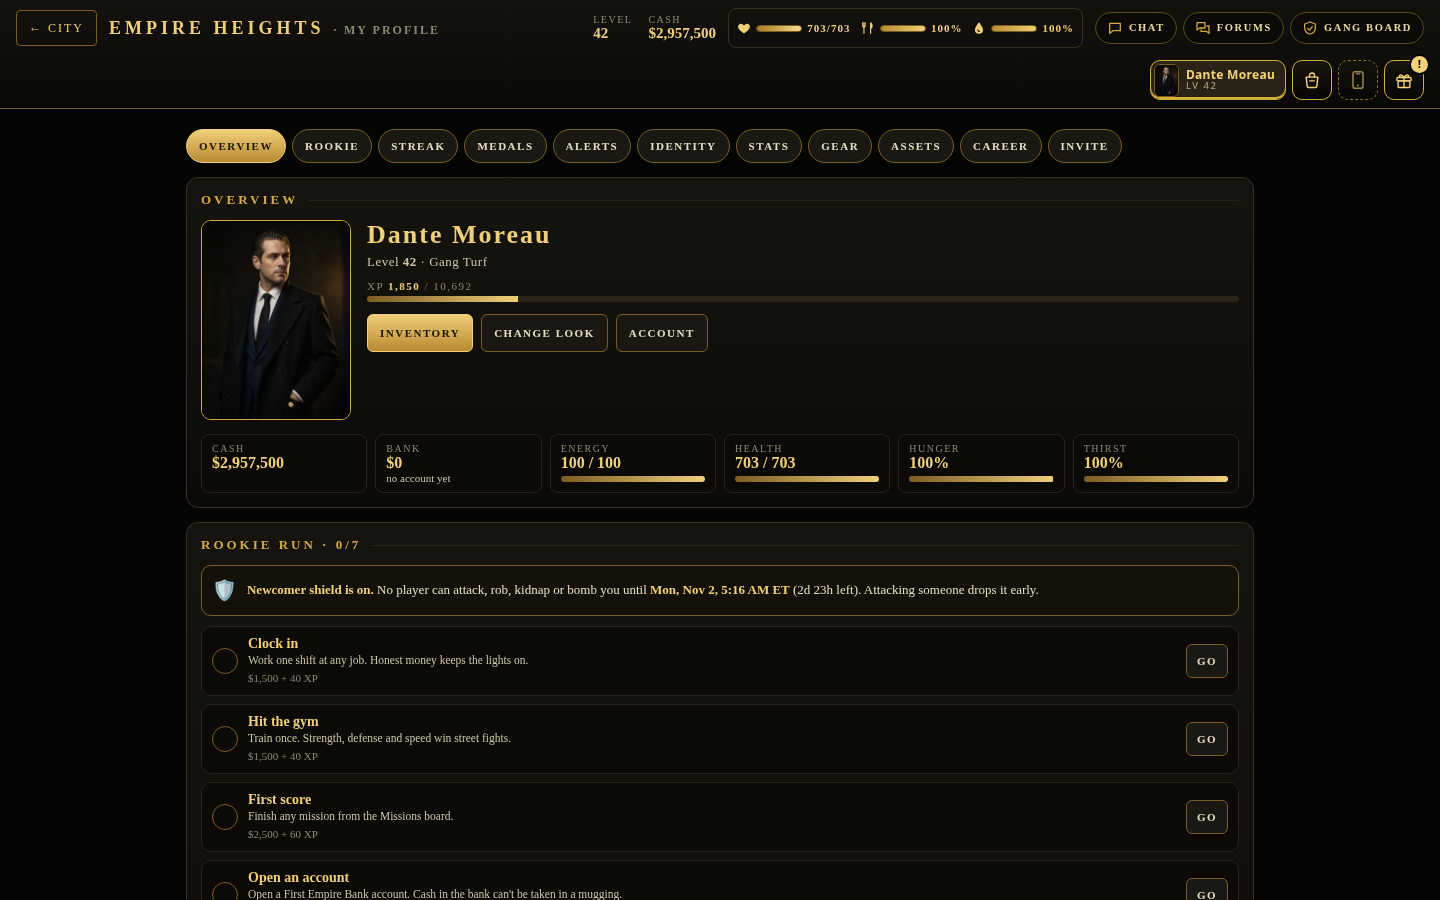This screenshot has width=1440, height=900.
Task: Mark the Hit the gym task circle
Action: 225,739
